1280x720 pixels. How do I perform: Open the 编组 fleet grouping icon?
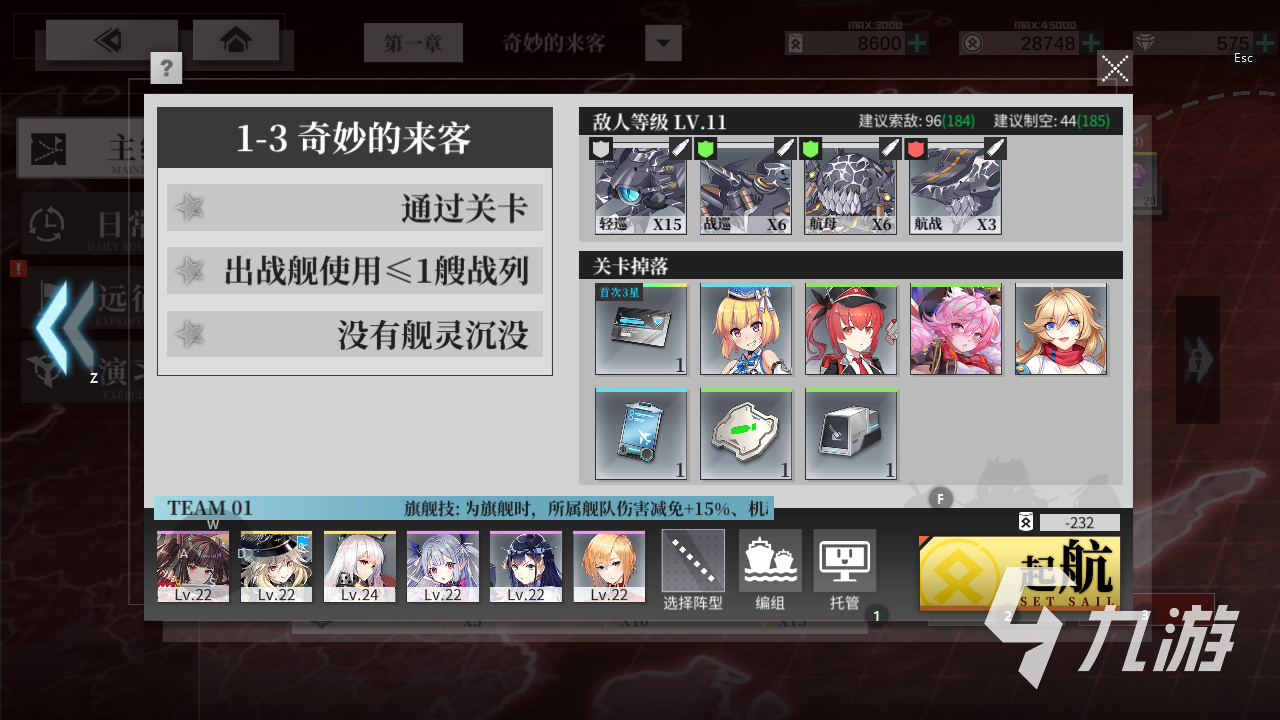click(x=770, y=570)
